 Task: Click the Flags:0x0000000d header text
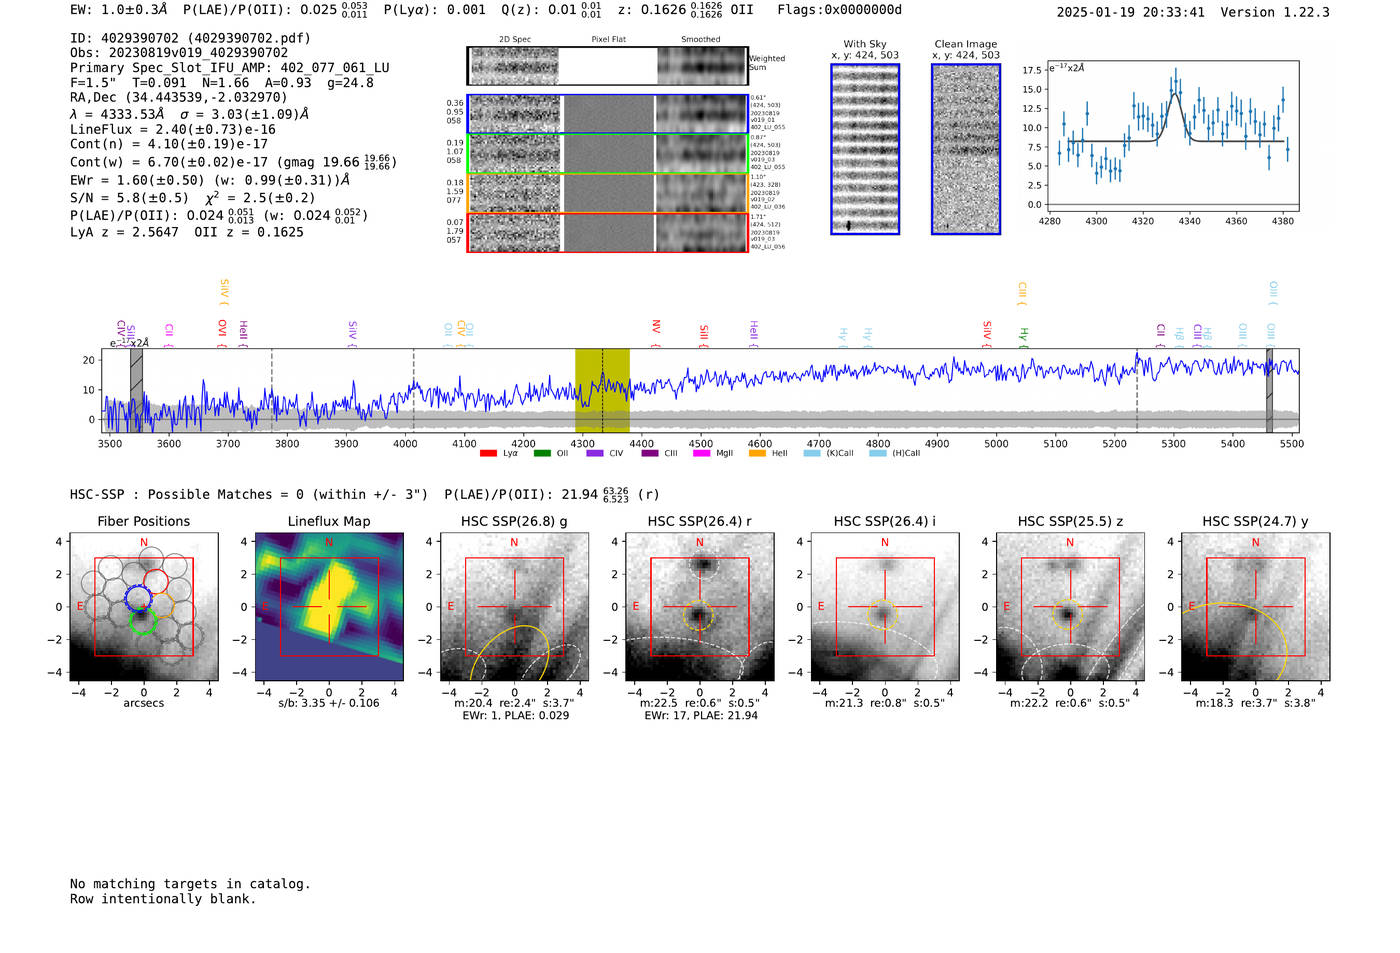(840, 10)
